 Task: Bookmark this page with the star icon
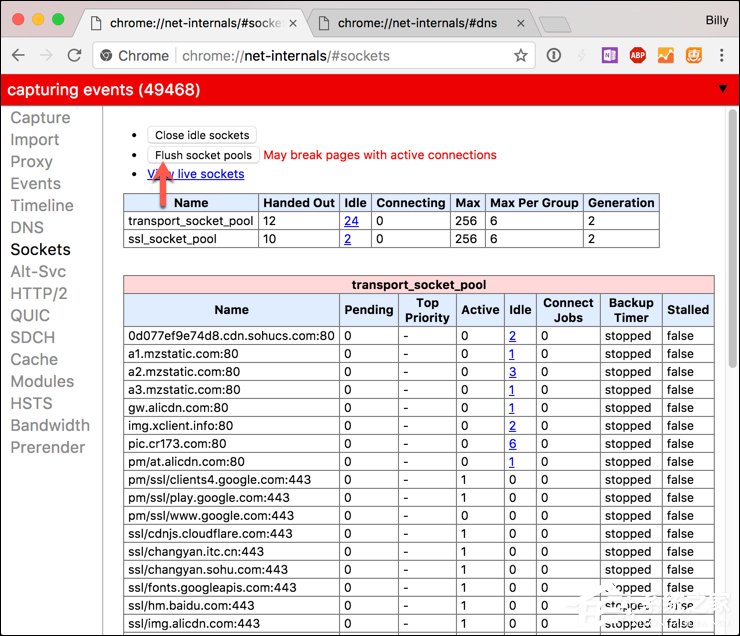(520, 56)
